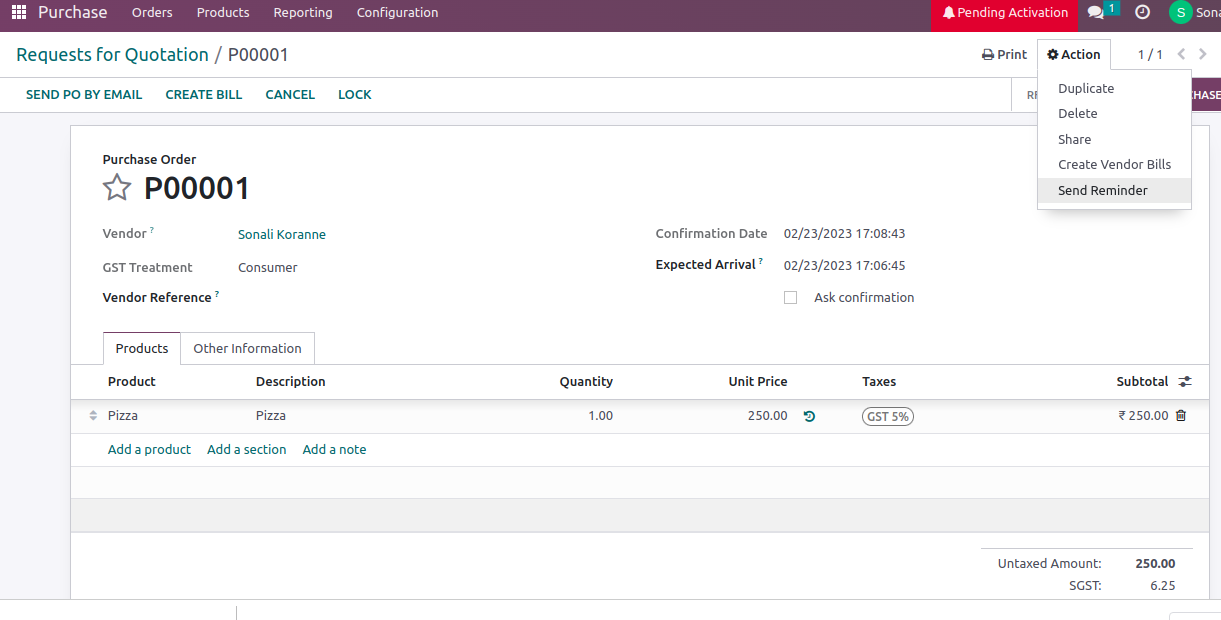Screen dimensions: 1221x620
Task: Open the clock activities icon
Action: click(1142, 13)
